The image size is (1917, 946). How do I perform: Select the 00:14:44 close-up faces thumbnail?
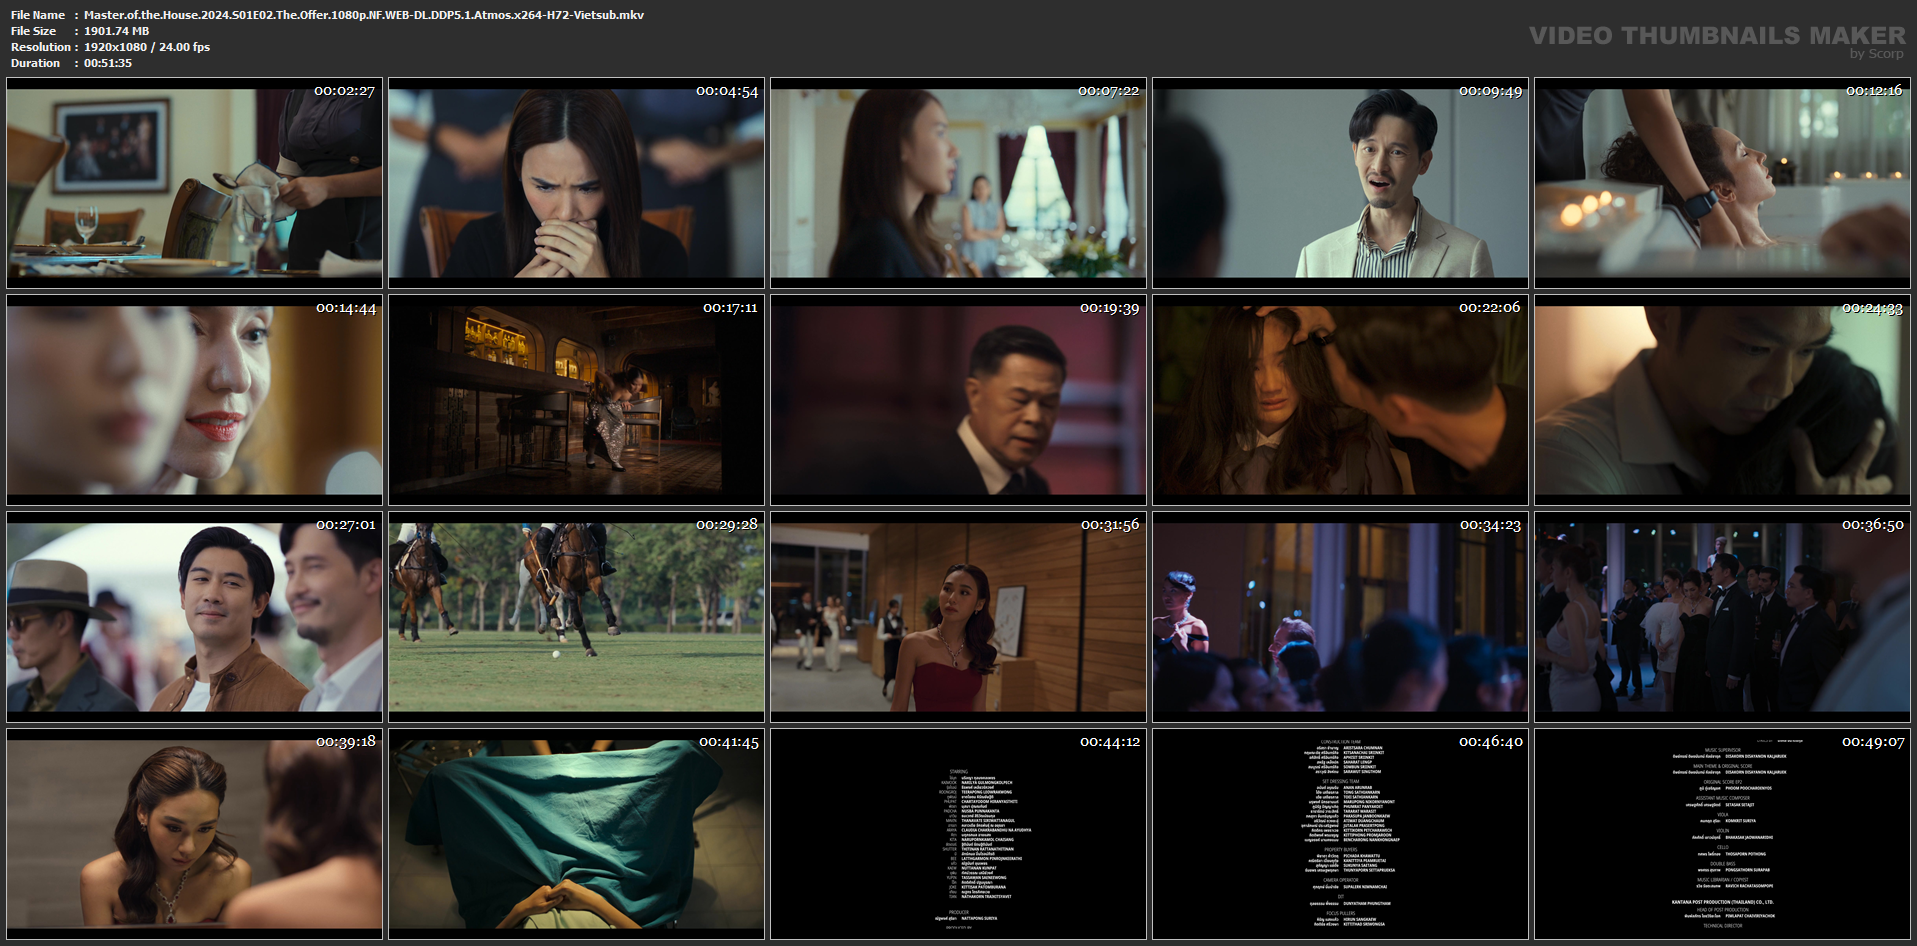click(194, 400)
